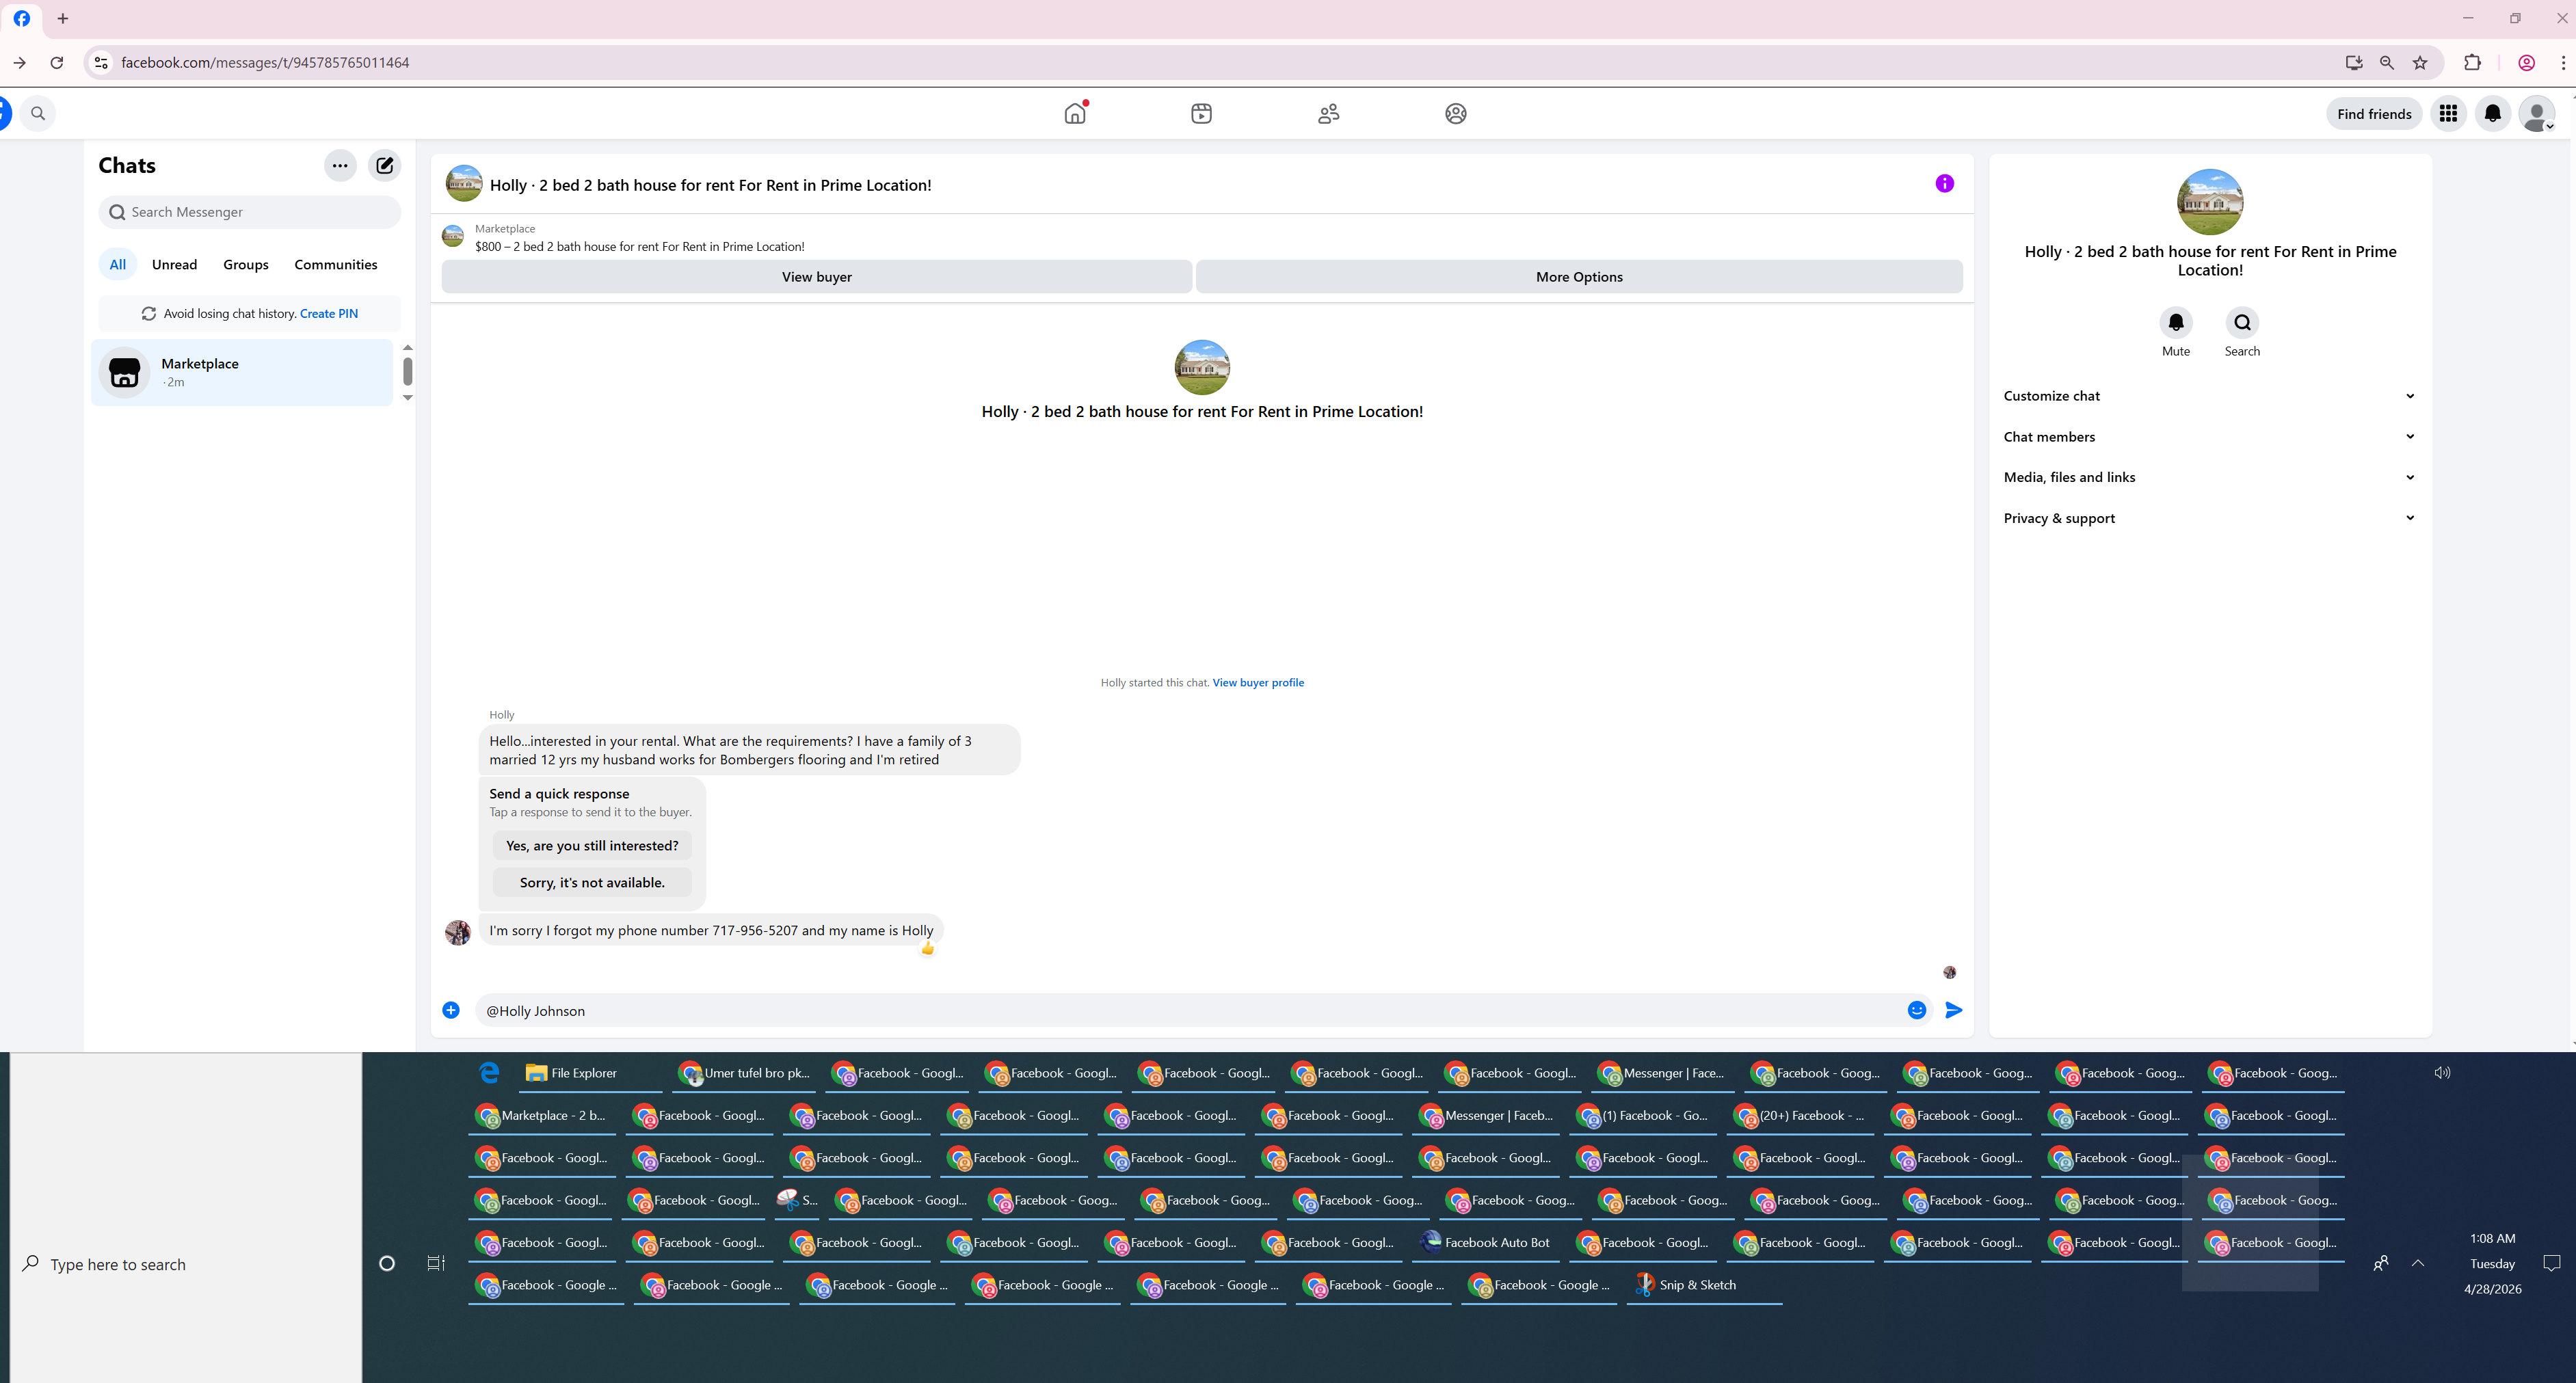The width and height of the screenshot is (2576, 1383).
Task: Open the Facebook menu grid icon
Action: coord(2448,114)
